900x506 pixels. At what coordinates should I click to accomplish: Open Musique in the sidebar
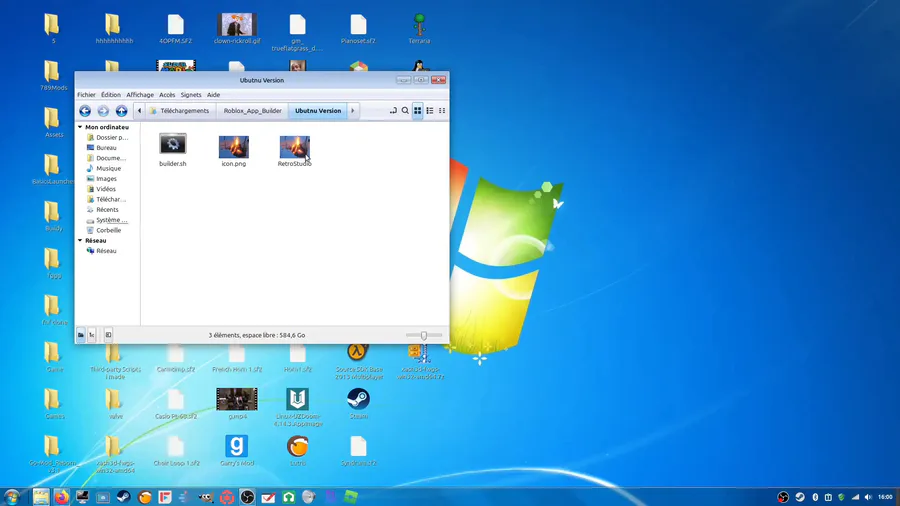pos(104,169)
